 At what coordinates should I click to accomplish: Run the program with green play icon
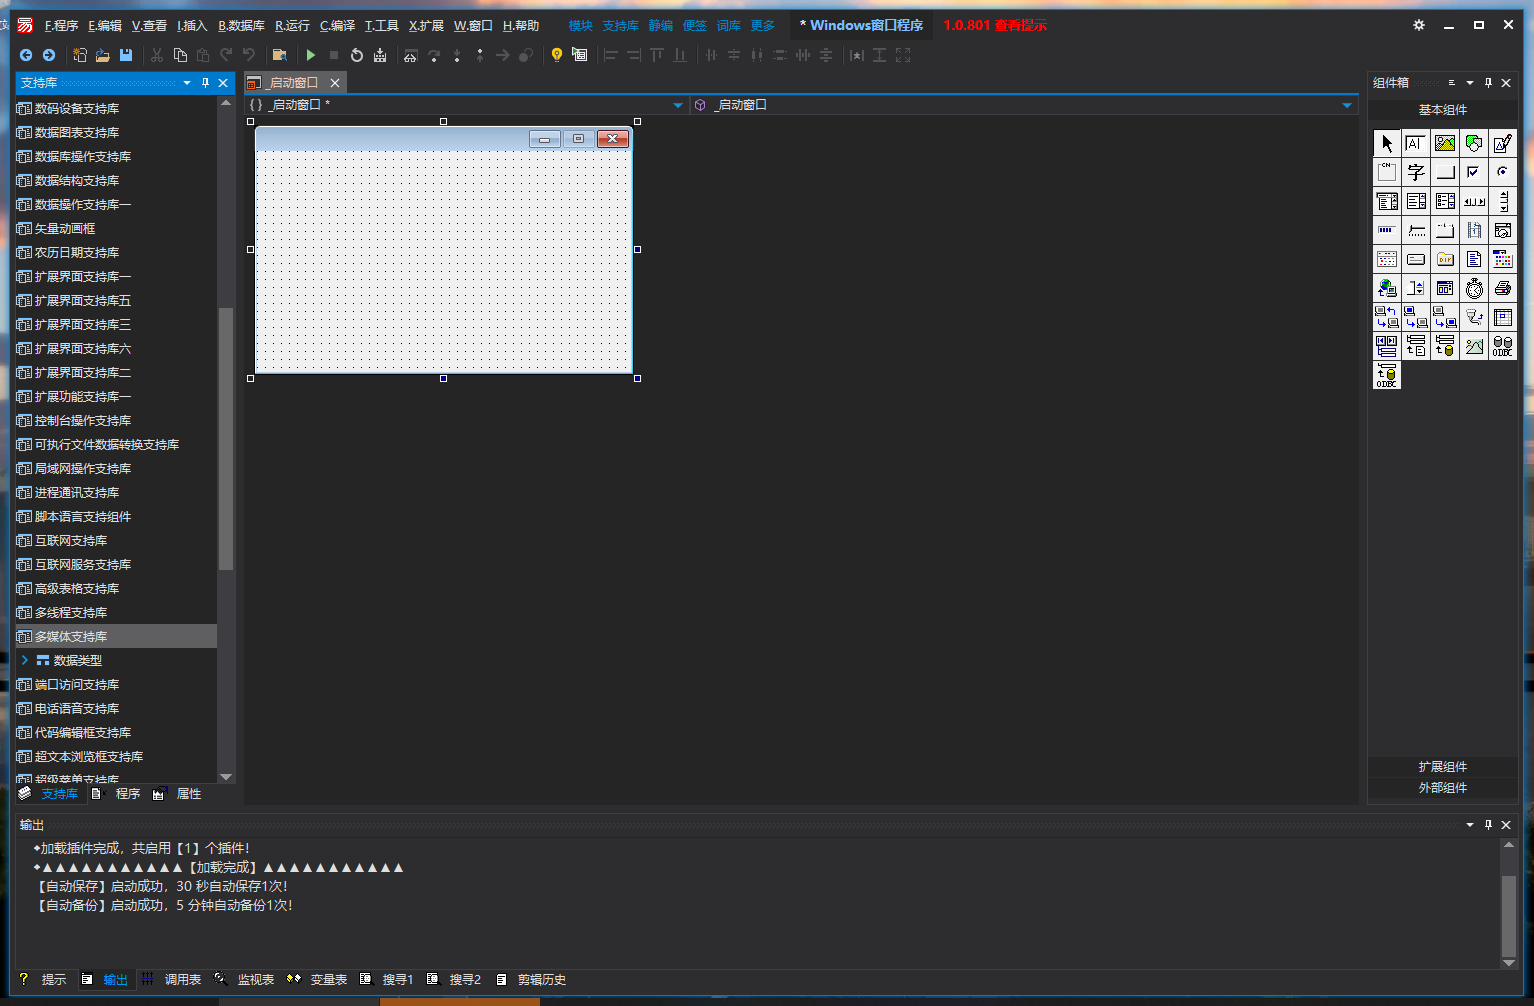(311, 55)
